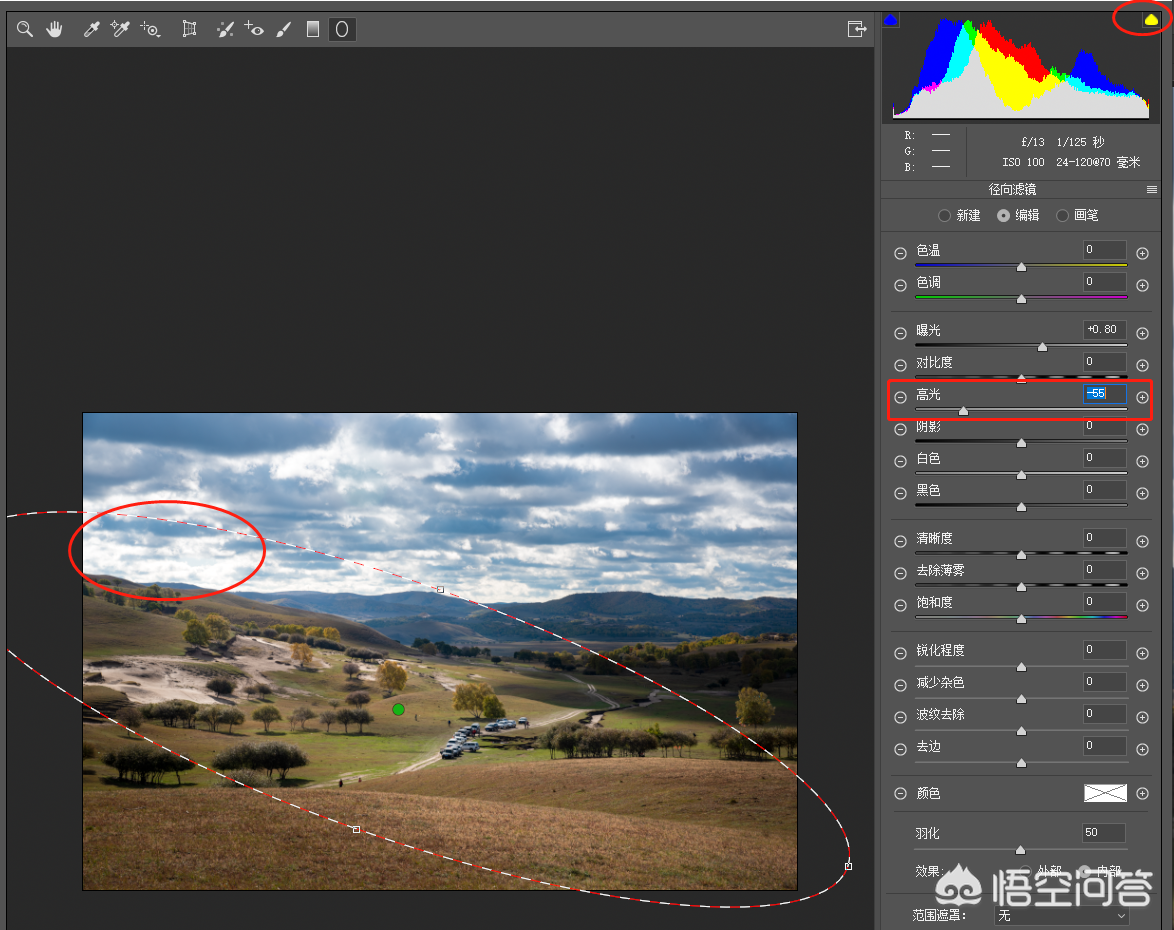Select the Zoom tool

25,29
